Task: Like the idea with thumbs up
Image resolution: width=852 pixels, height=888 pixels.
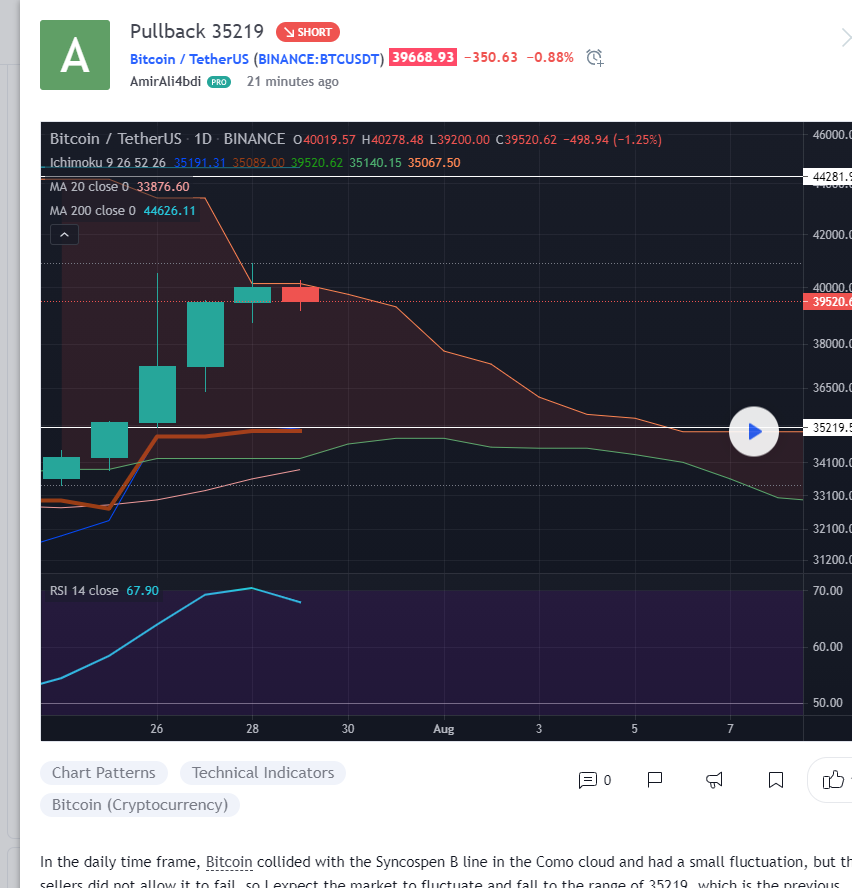Action: point(833,779)
